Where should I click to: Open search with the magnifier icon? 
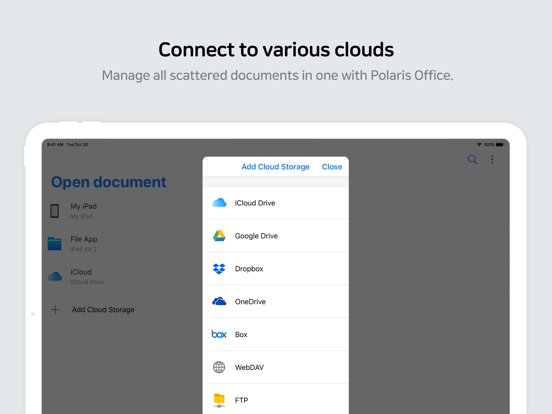(x=472, y=159)
